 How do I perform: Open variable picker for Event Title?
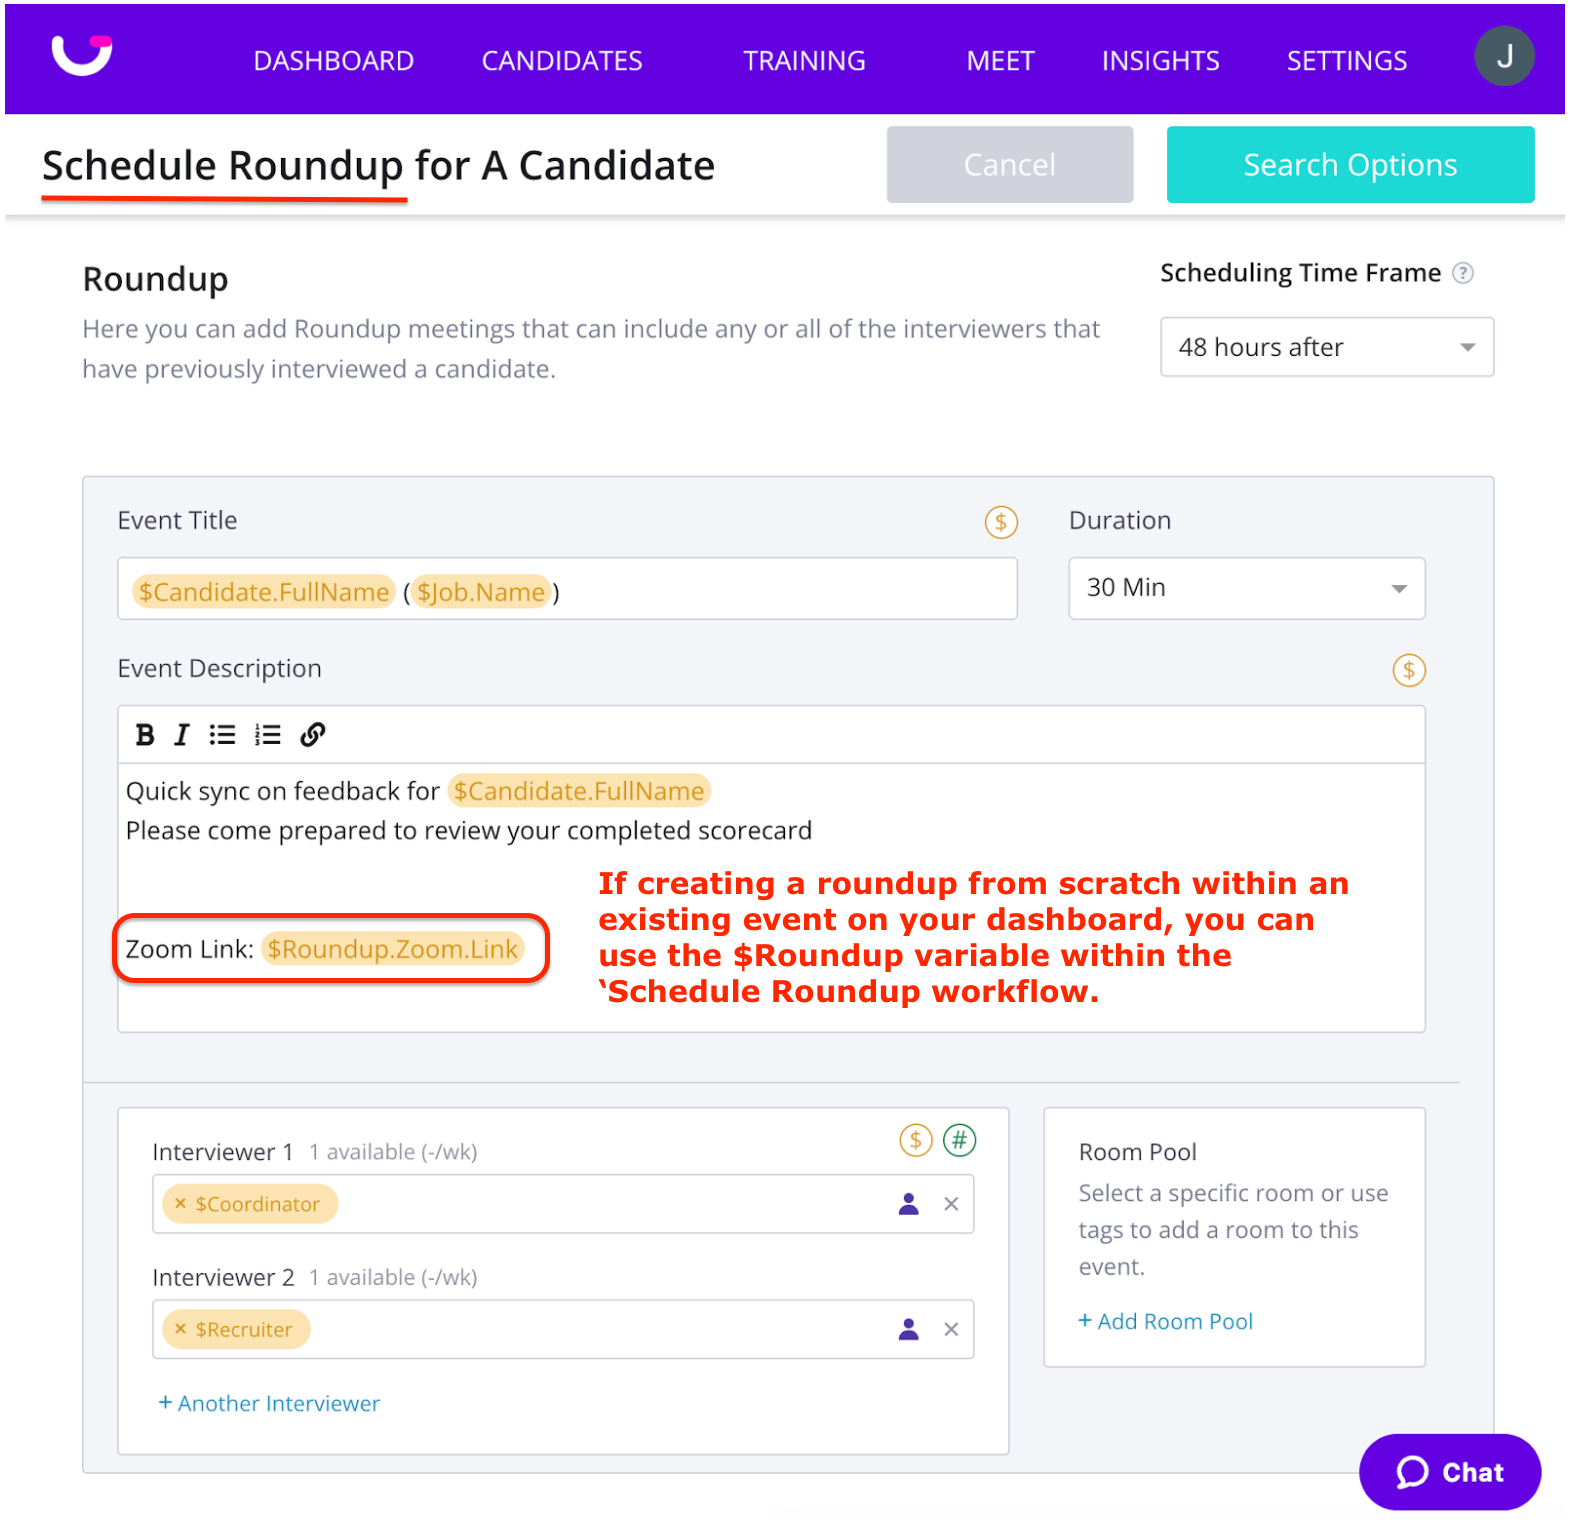[x=1000, y=522]
